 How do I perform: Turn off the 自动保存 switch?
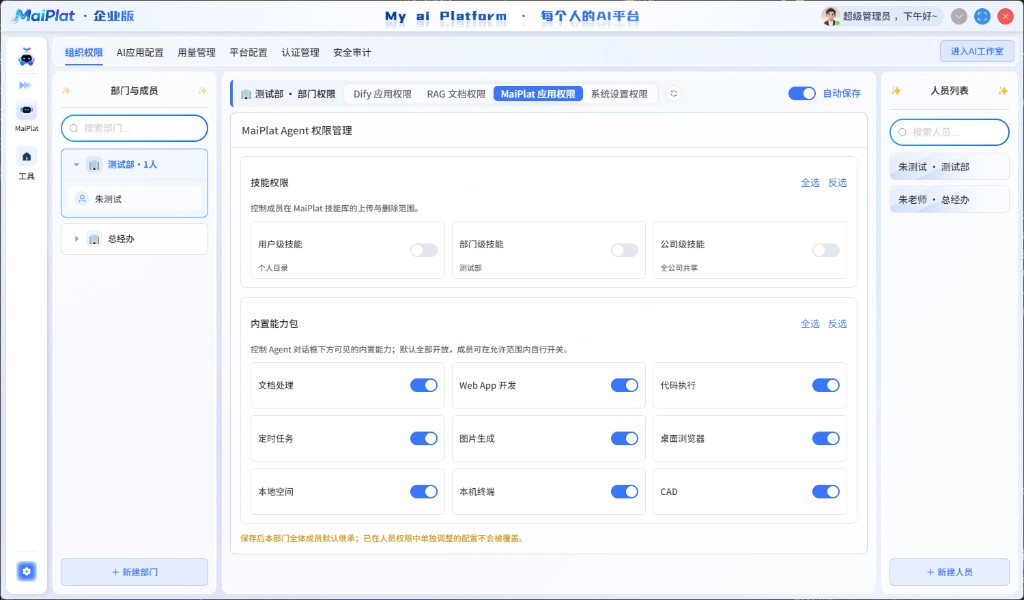802,93
